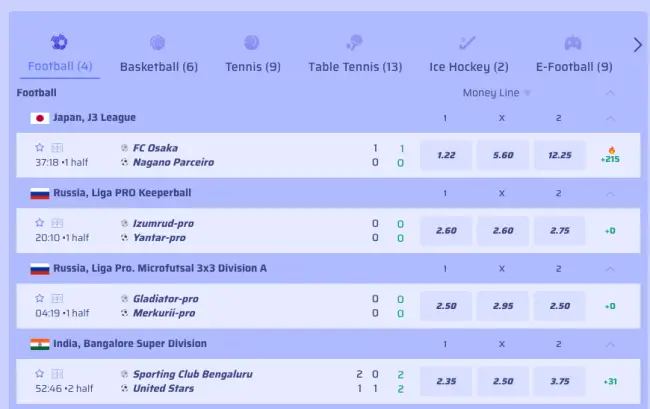Bet on FC Osaka win at 1.22
This screenshot has height=409, width=650.
click(446, 155)
